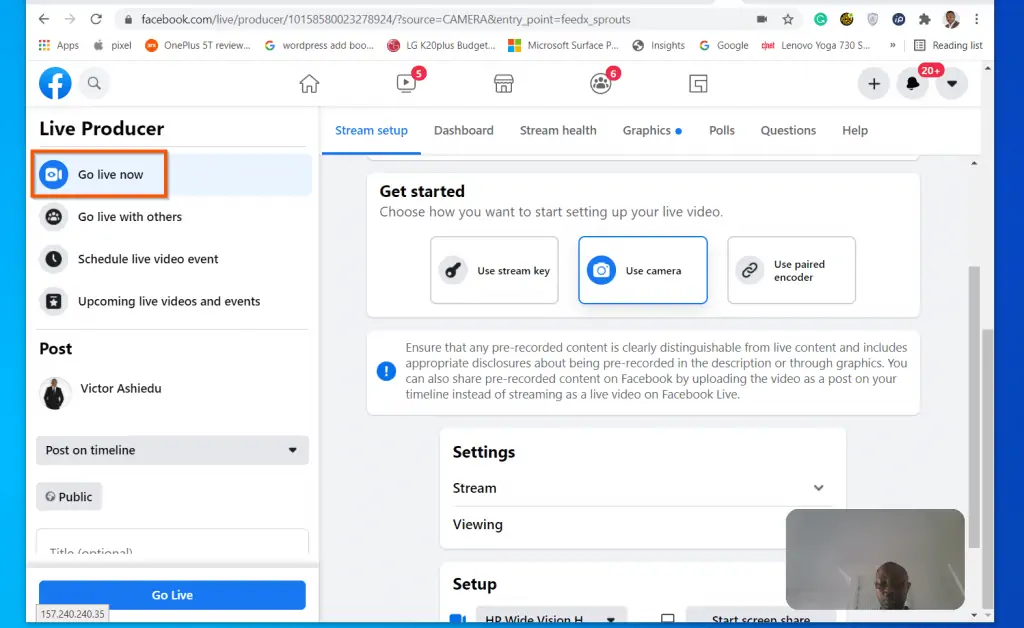This screenshot has width=1024, height=628.
Task: Click the info icon beside the pre-recorded notice
Action: [x=386, y=371]
